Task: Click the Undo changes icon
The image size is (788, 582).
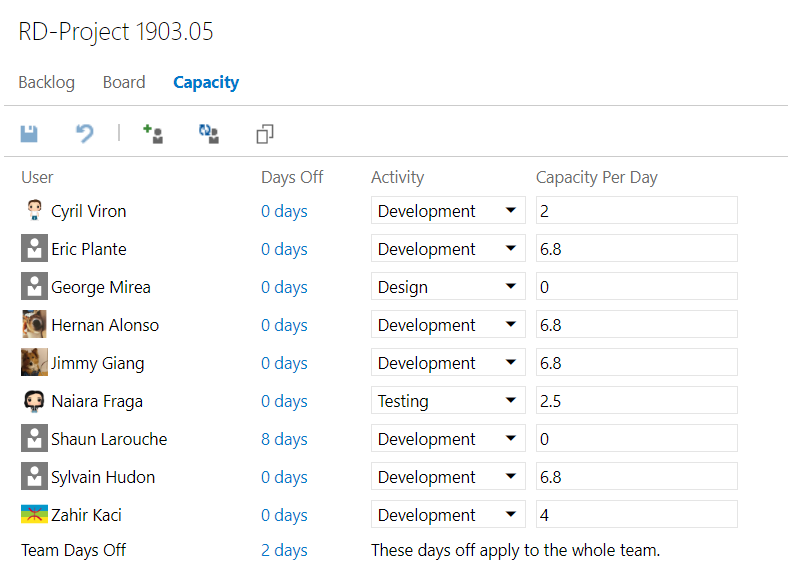Action: pos(85,133)
